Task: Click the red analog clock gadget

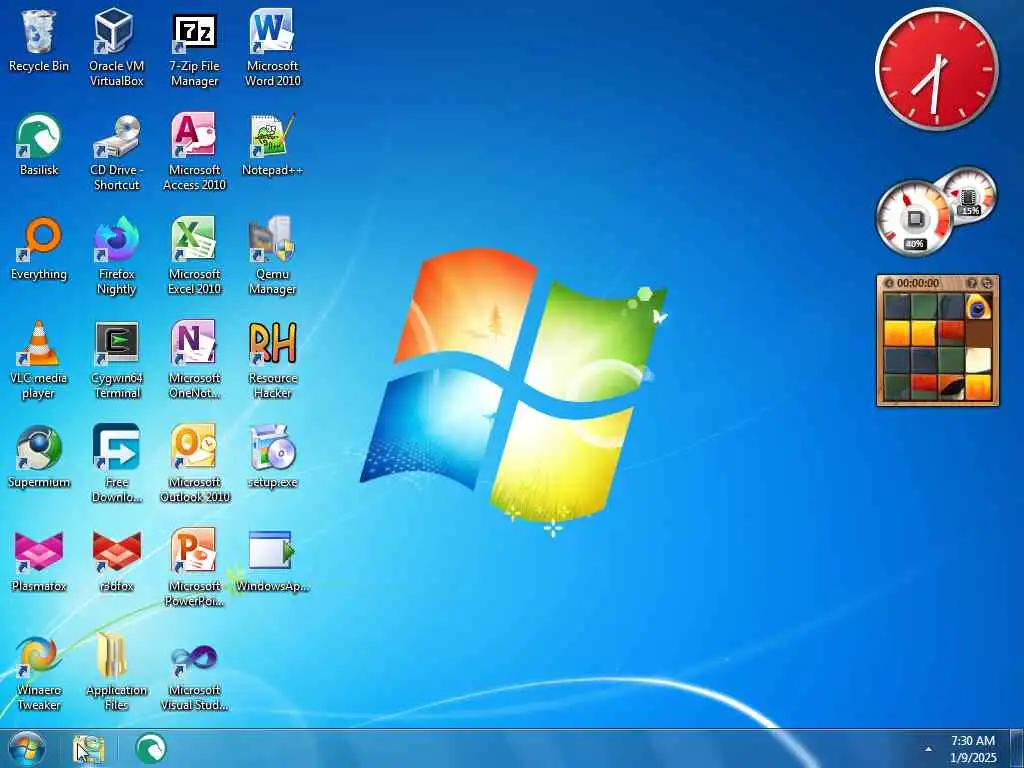Action: pyautogui.click(x=936, y=69)
